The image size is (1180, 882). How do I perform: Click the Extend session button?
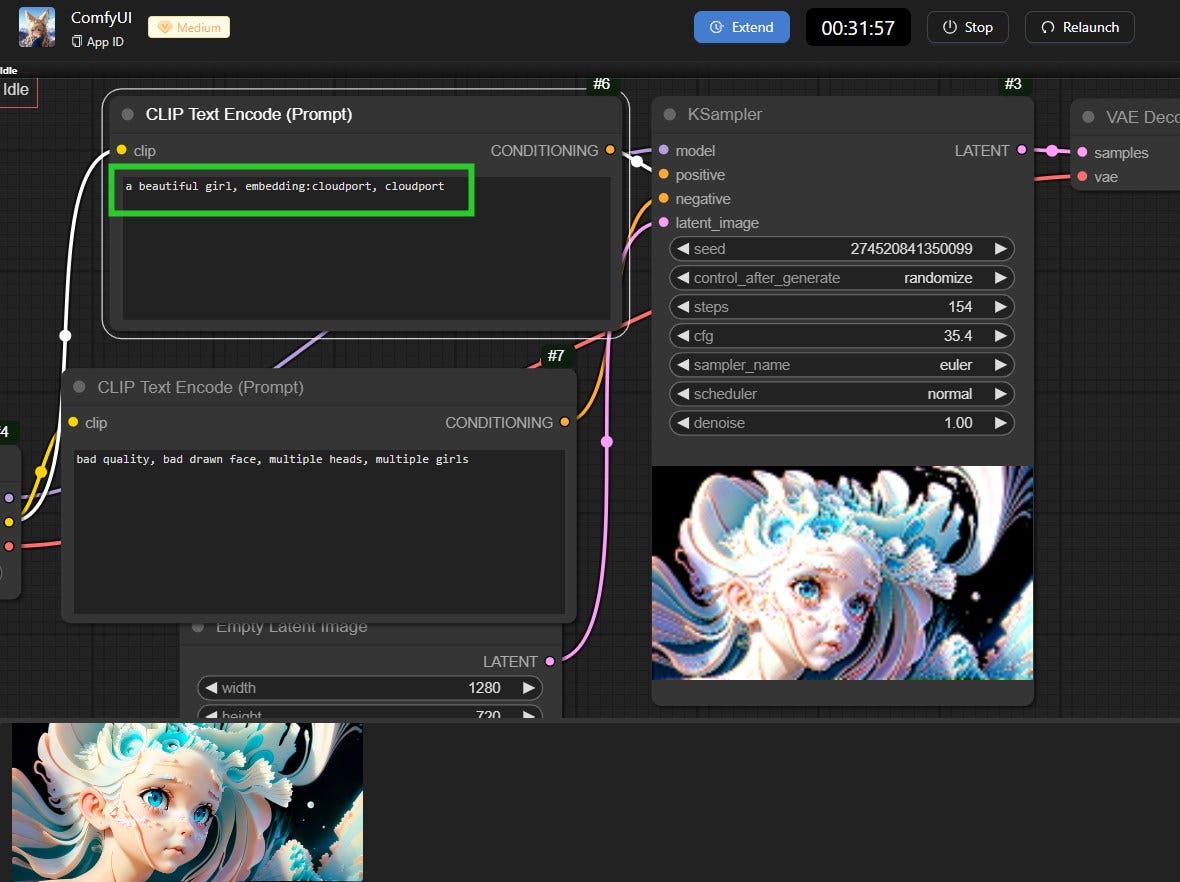click(741, 27)
